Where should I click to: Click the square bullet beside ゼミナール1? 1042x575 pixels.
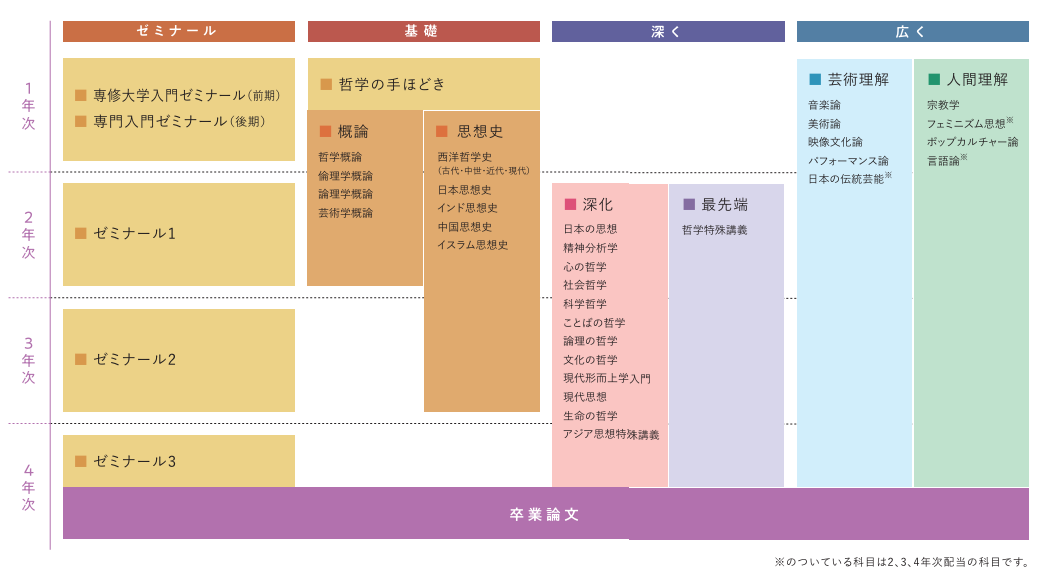(x=81, y=234)
